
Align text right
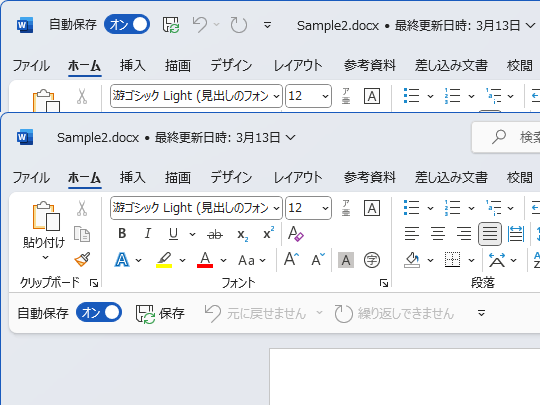464,234
